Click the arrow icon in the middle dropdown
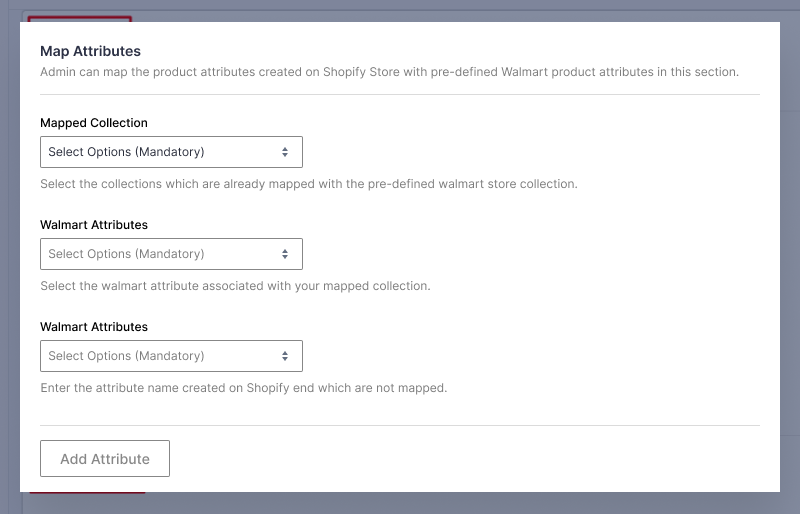Screen dimensions: 800x514 pyautogui.click(x=285, y=254)
